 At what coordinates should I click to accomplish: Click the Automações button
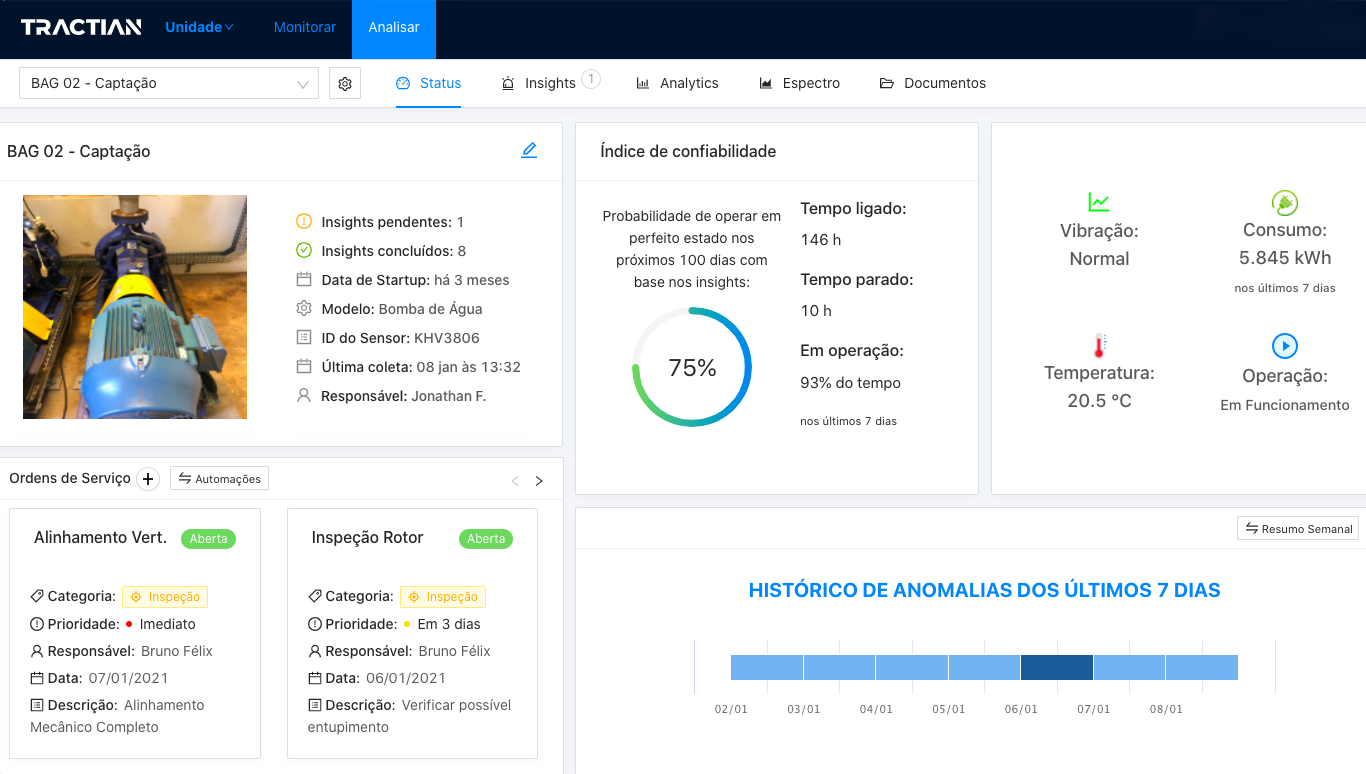pos(219,478)
